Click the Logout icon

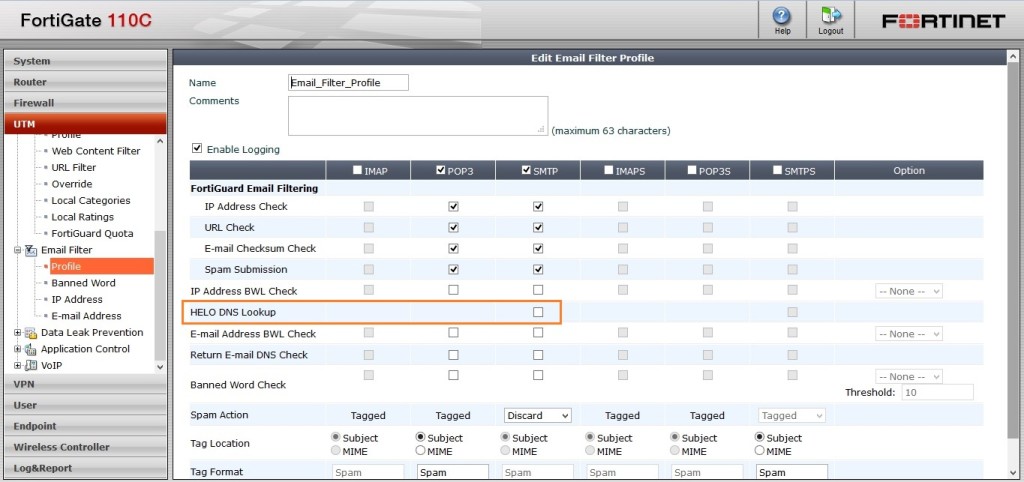(x=830, y=16)
